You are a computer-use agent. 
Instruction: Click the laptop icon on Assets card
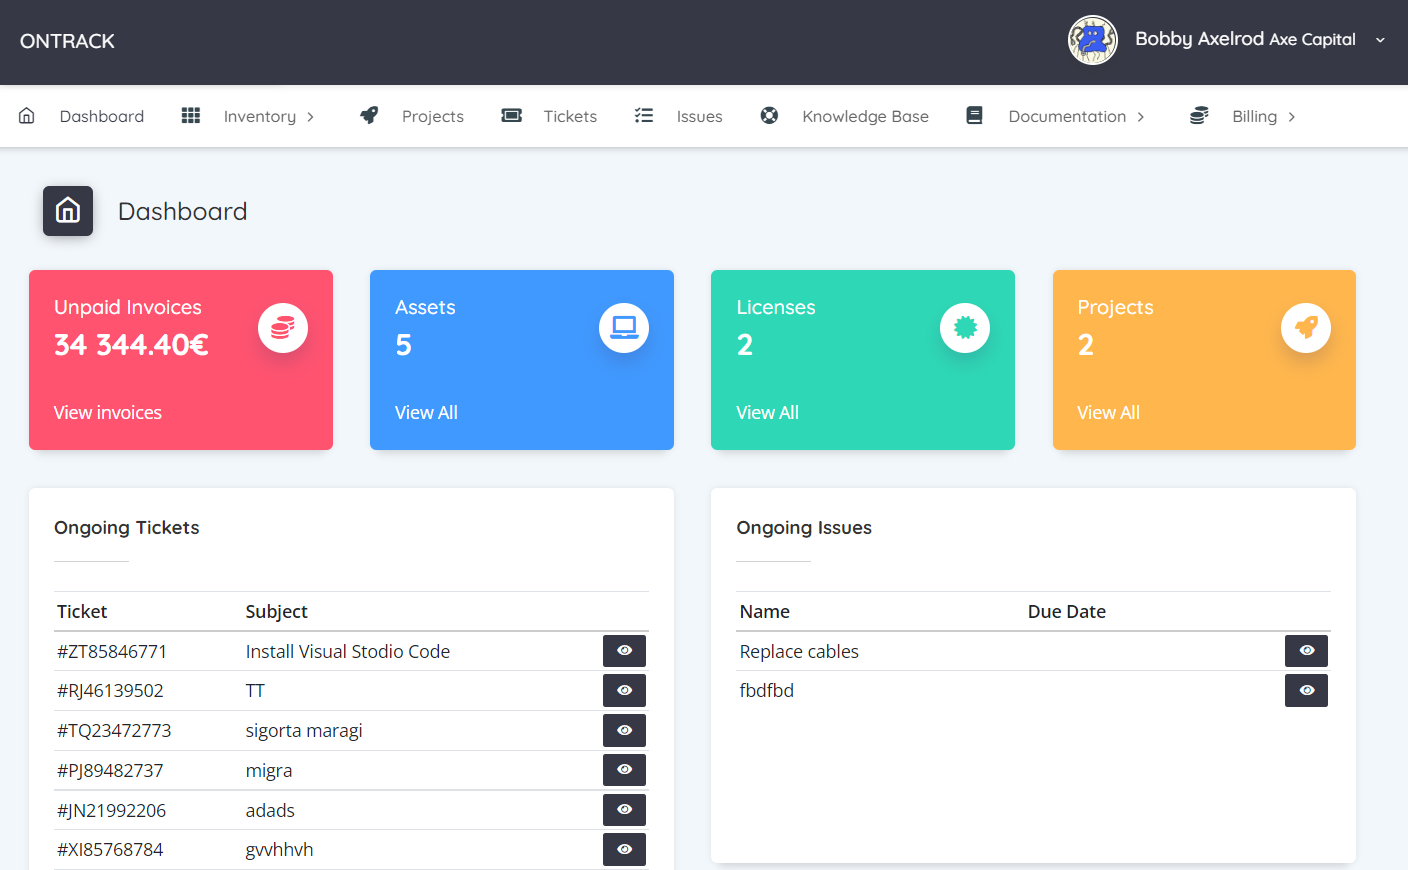click(x=624, y=328)
